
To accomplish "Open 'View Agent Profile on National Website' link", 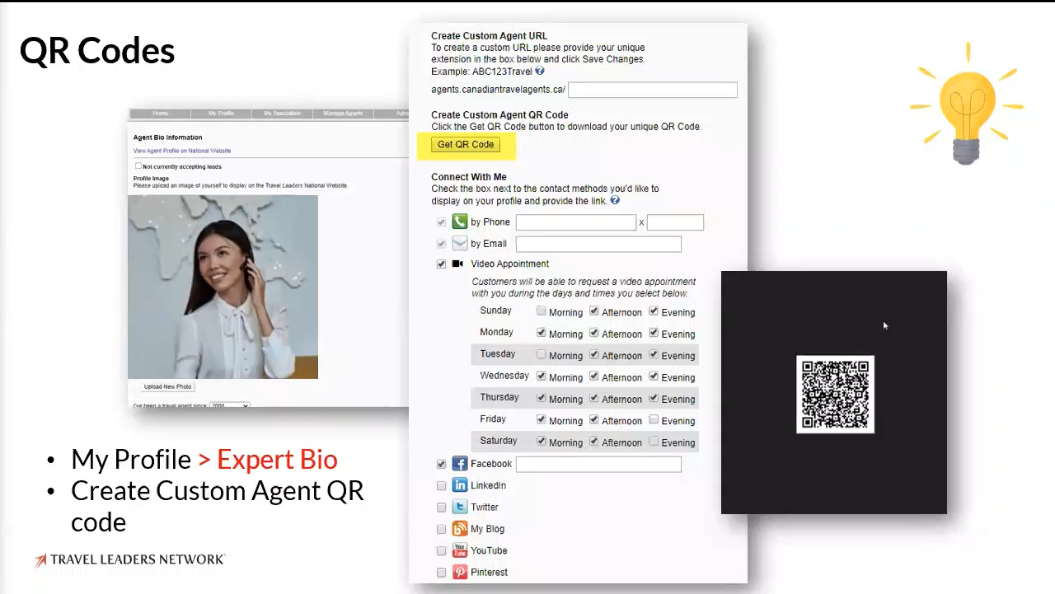I will [182, 151].
